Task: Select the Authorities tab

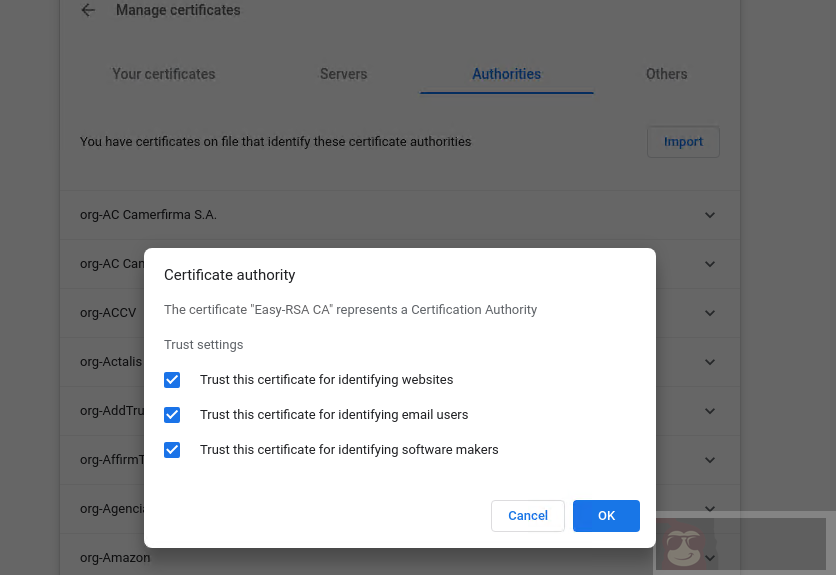Action: click(x=506, y=74)
